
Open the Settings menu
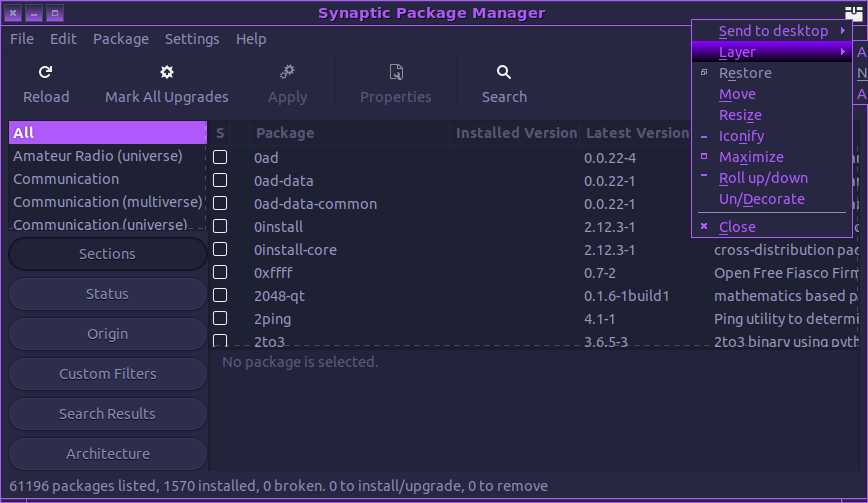(x=192, y=39)
